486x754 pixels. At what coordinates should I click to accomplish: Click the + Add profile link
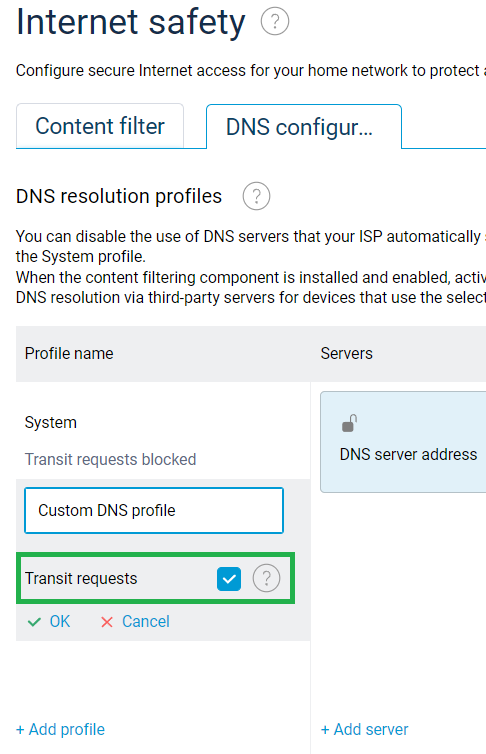[60, 729]
